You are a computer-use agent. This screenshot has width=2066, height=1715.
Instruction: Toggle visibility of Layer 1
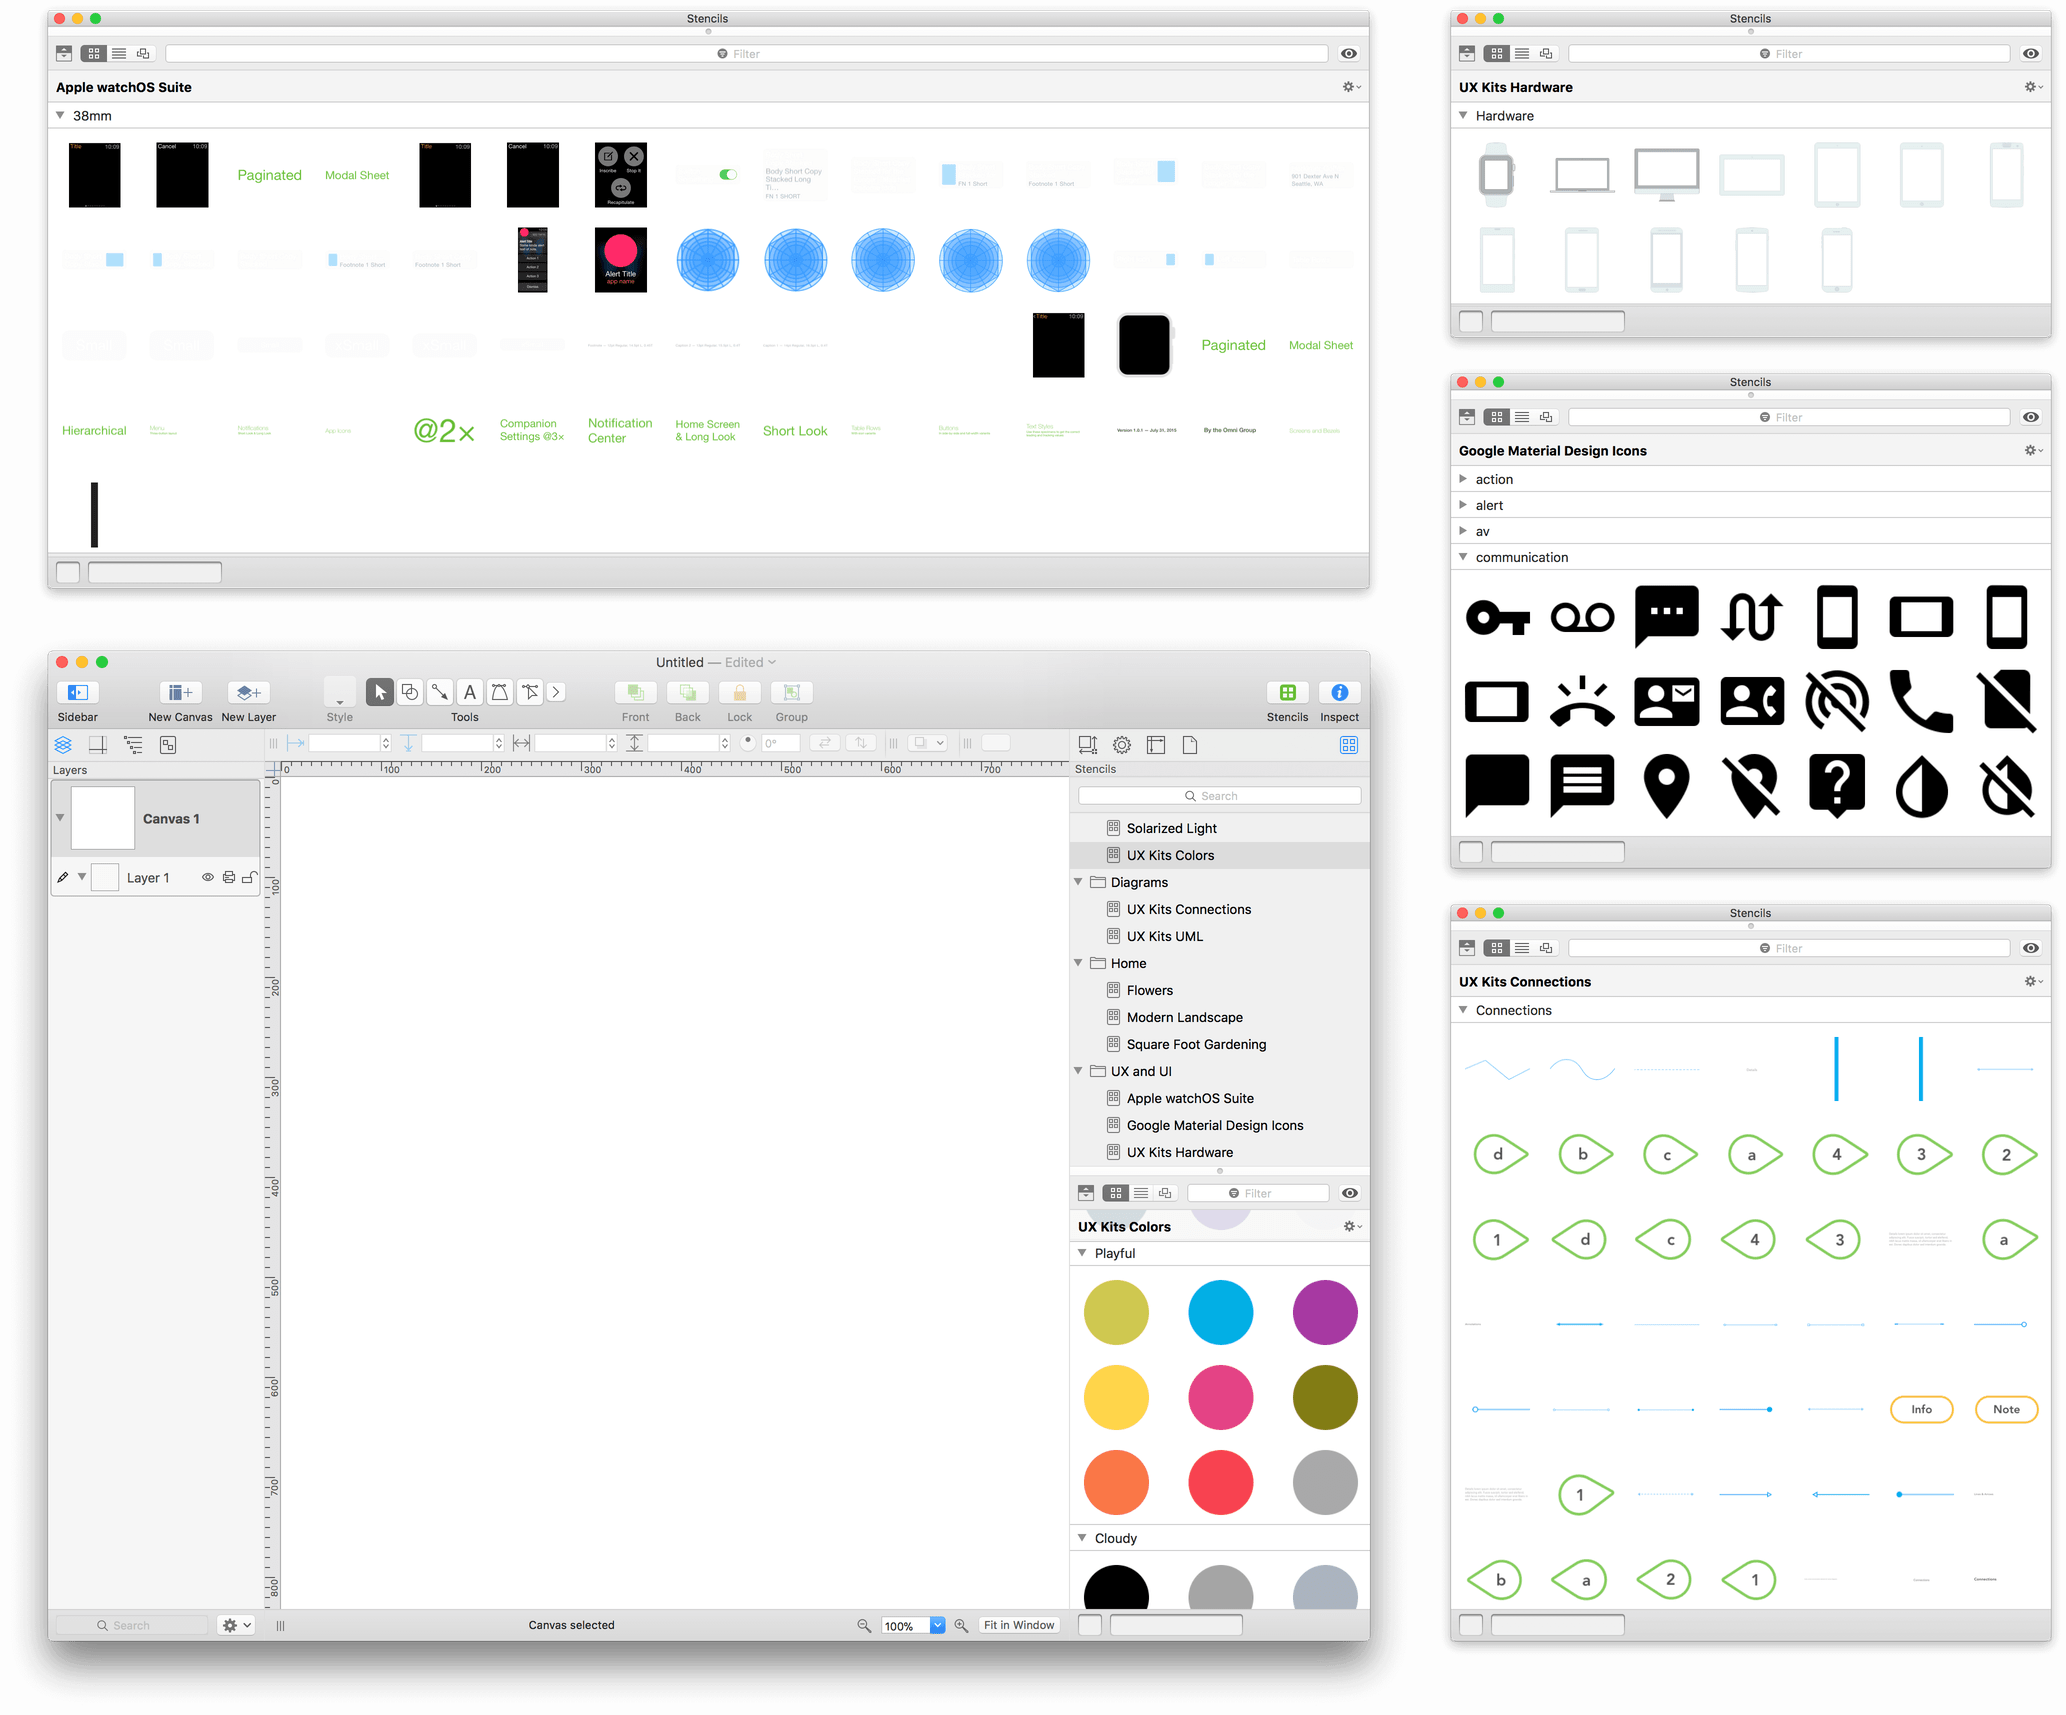coord(208,876)
